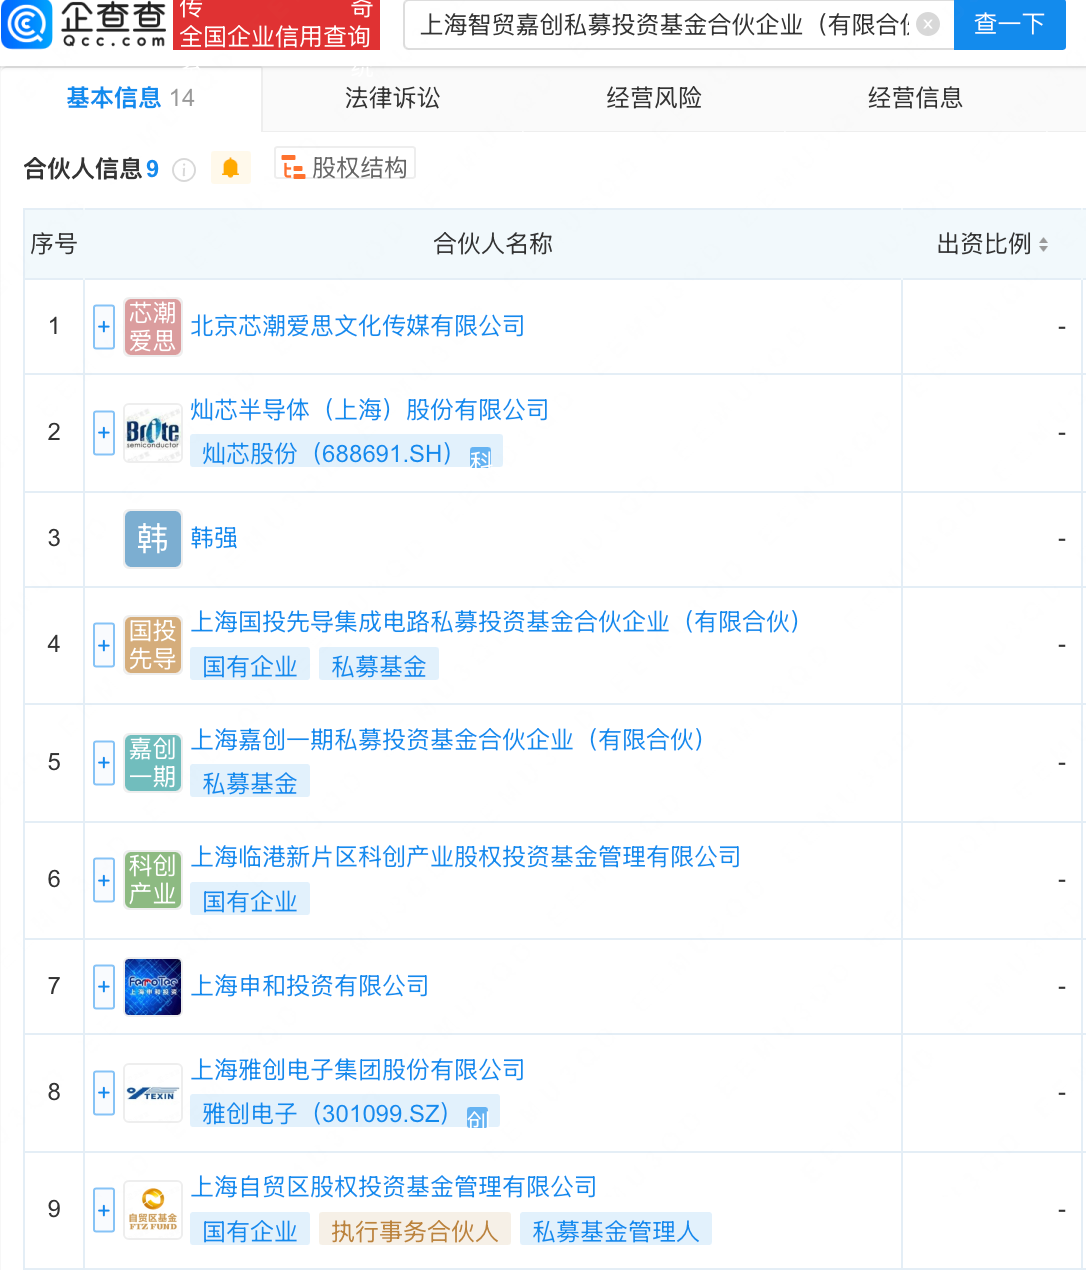Expand the row for 灿芯半导体

104,433
